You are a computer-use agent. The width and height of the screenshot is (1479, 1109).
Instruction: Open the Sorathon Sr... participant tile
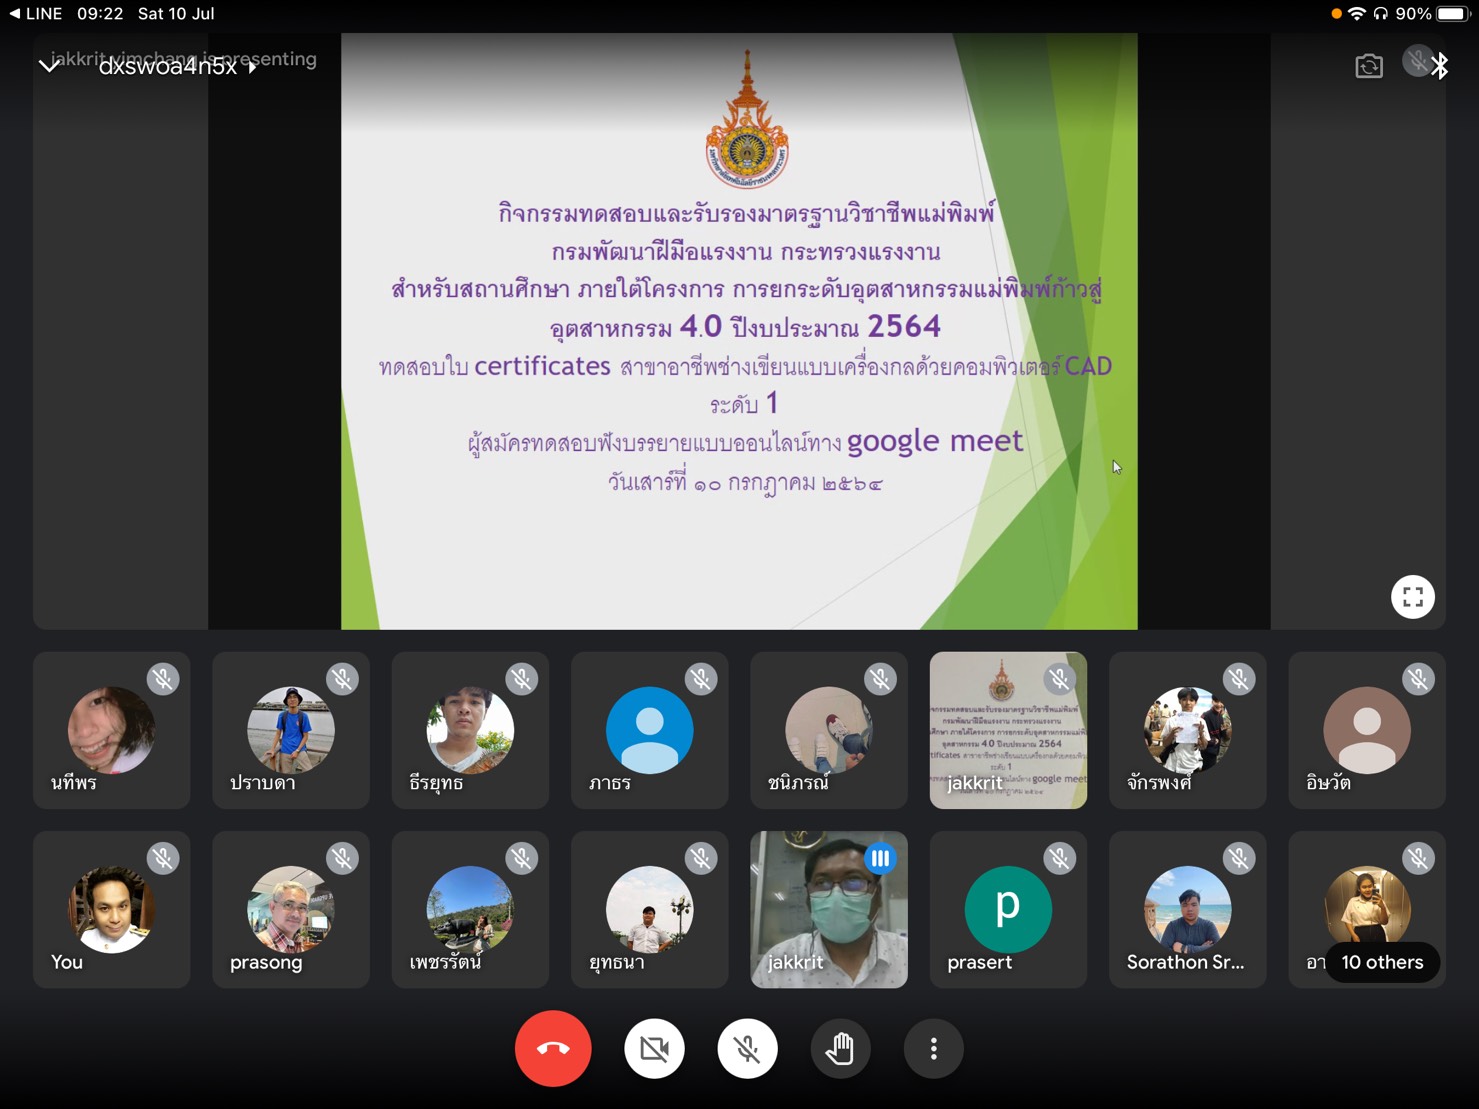coord(1187,909)
